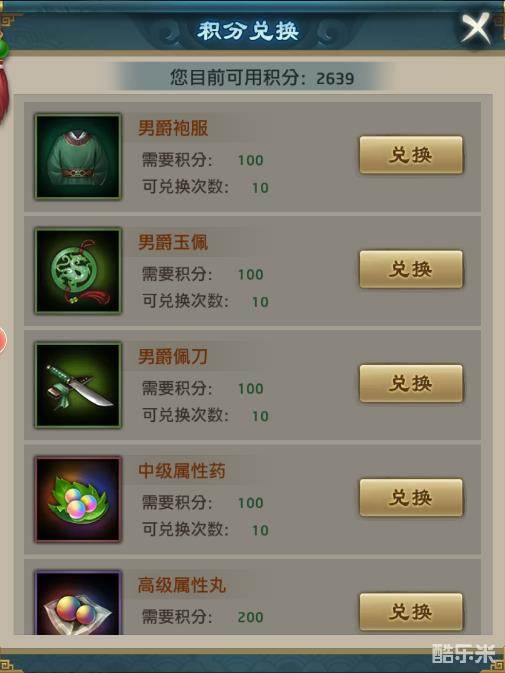Open the 中级属性药 leaf pills icon

tap(78, 499)
